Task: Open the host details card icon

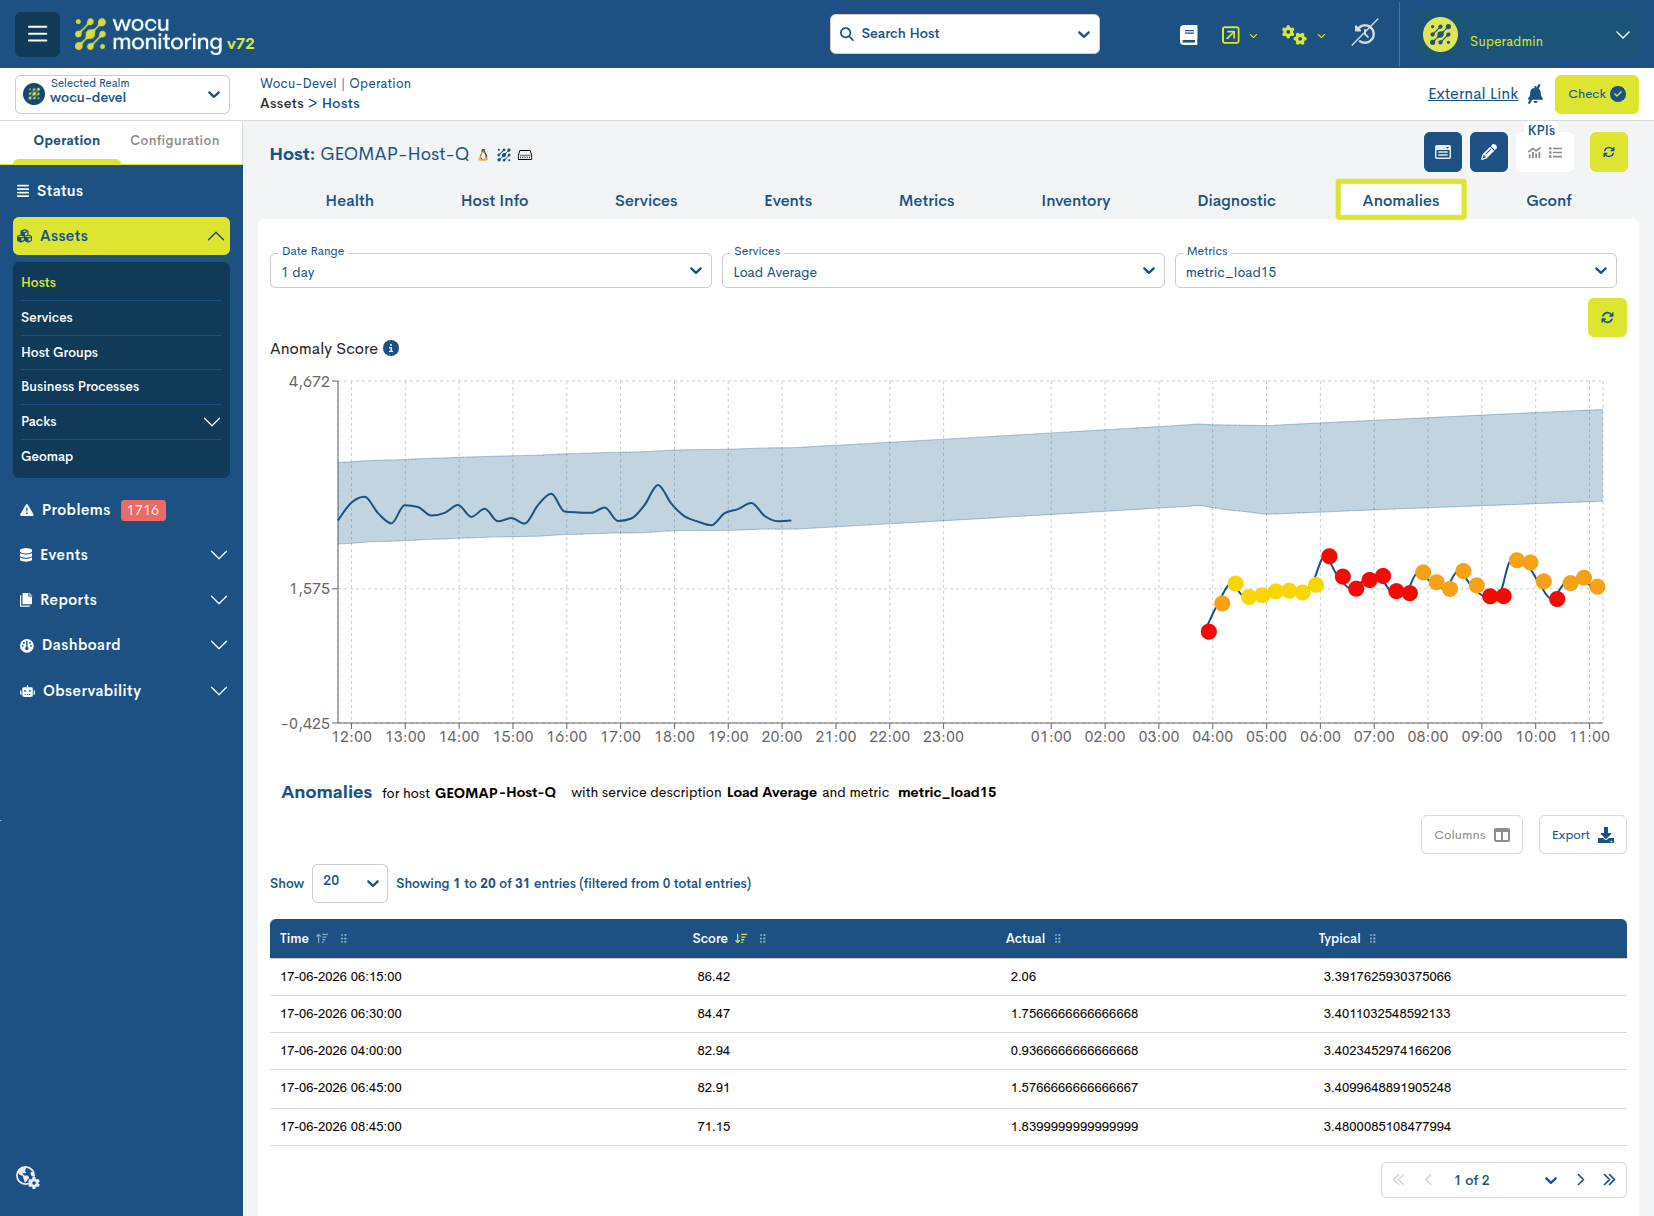Action: [1442, 152]
